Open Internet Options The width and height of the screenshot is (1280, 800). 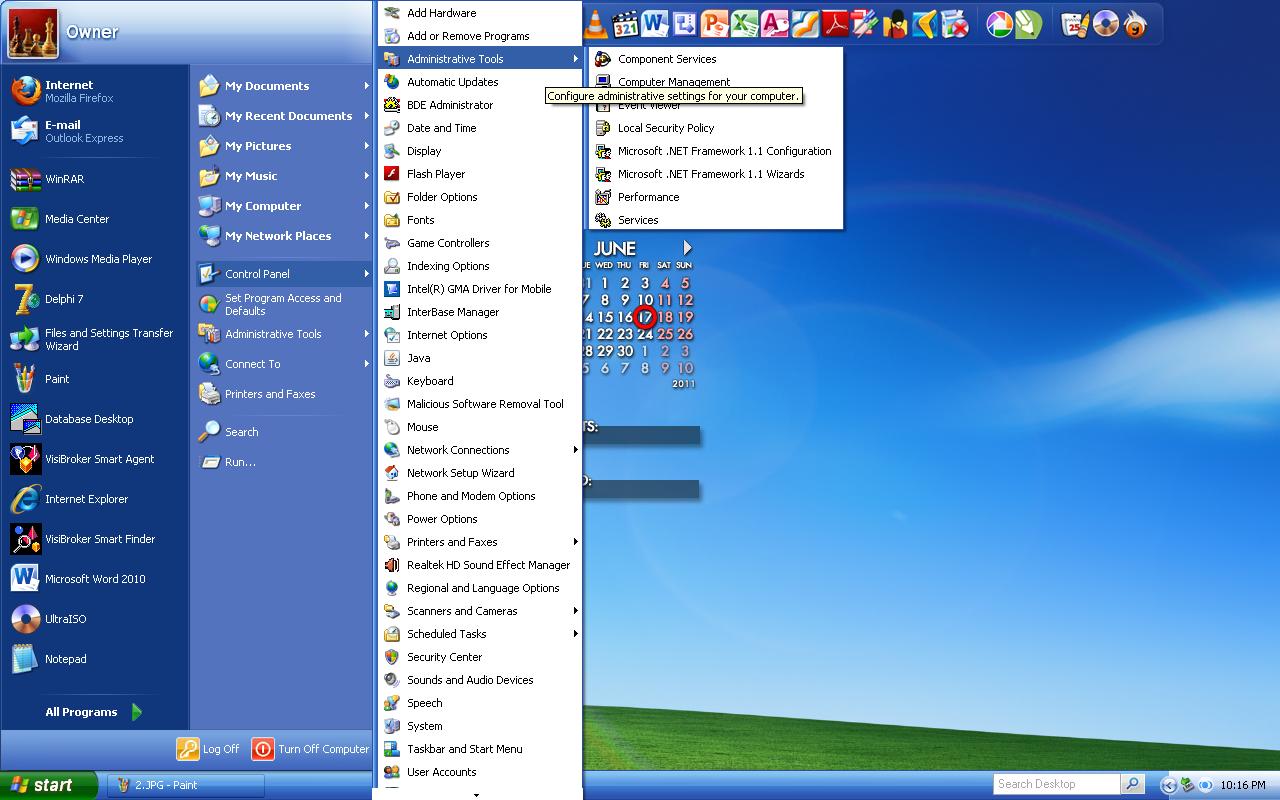(481, 335)
